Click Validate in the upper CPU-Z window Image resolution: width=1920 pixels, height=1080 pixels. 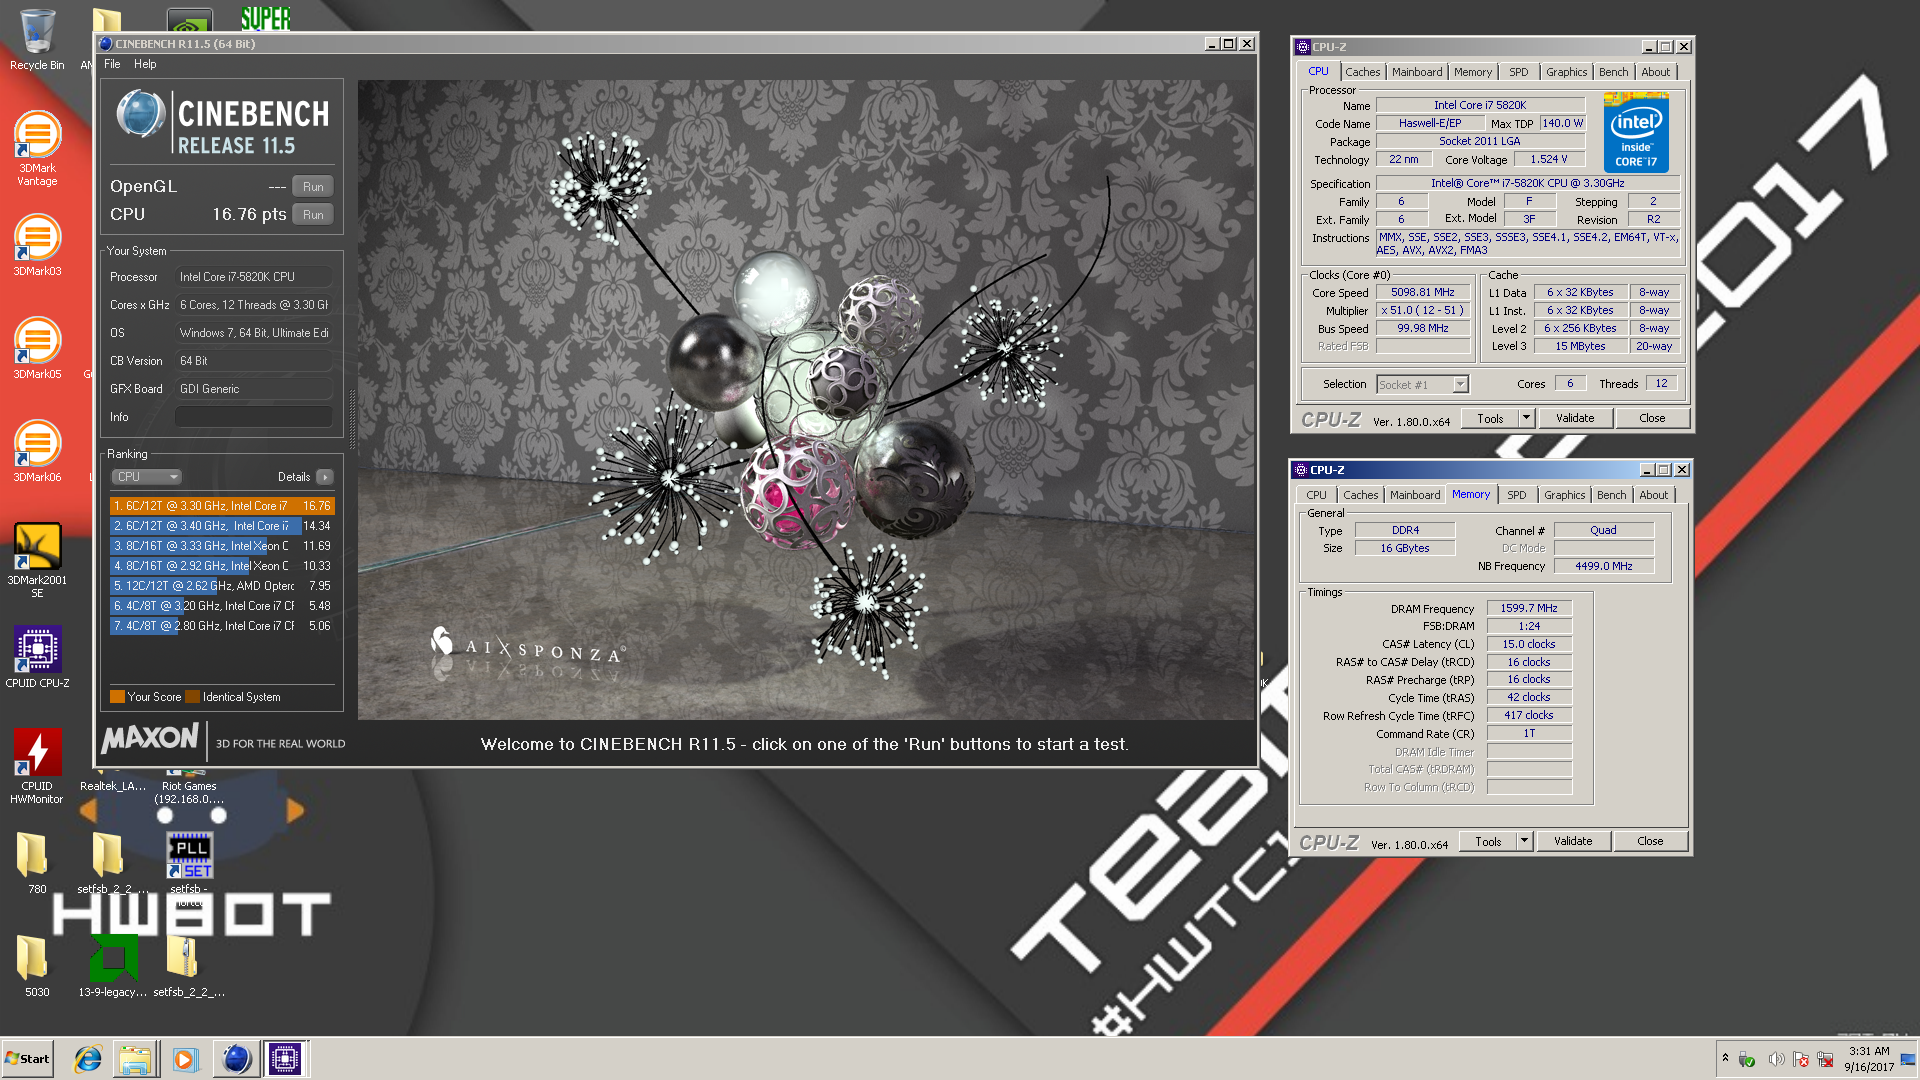click(1575, 418)
